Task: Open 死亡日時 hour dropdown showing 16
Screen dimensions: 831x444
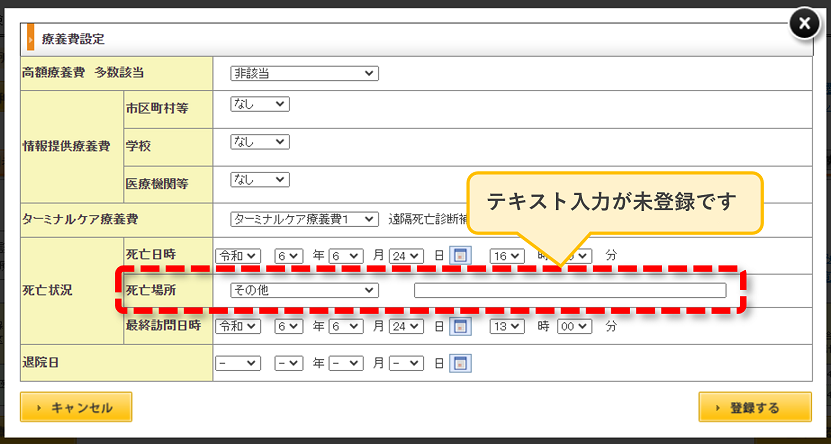Action: (507, 256)
